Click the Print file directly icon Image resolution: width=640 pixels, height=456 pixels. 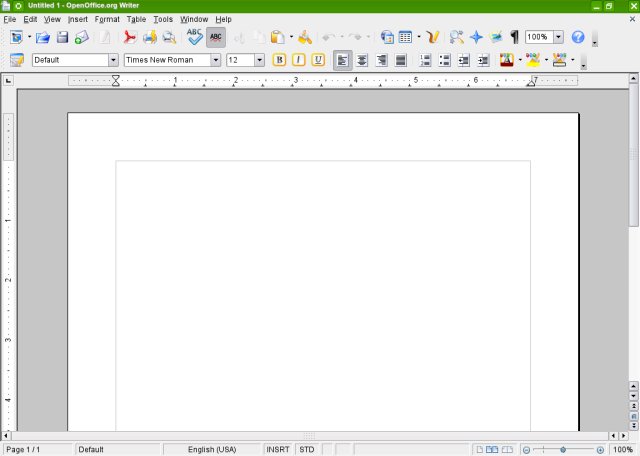coord(149,37)
